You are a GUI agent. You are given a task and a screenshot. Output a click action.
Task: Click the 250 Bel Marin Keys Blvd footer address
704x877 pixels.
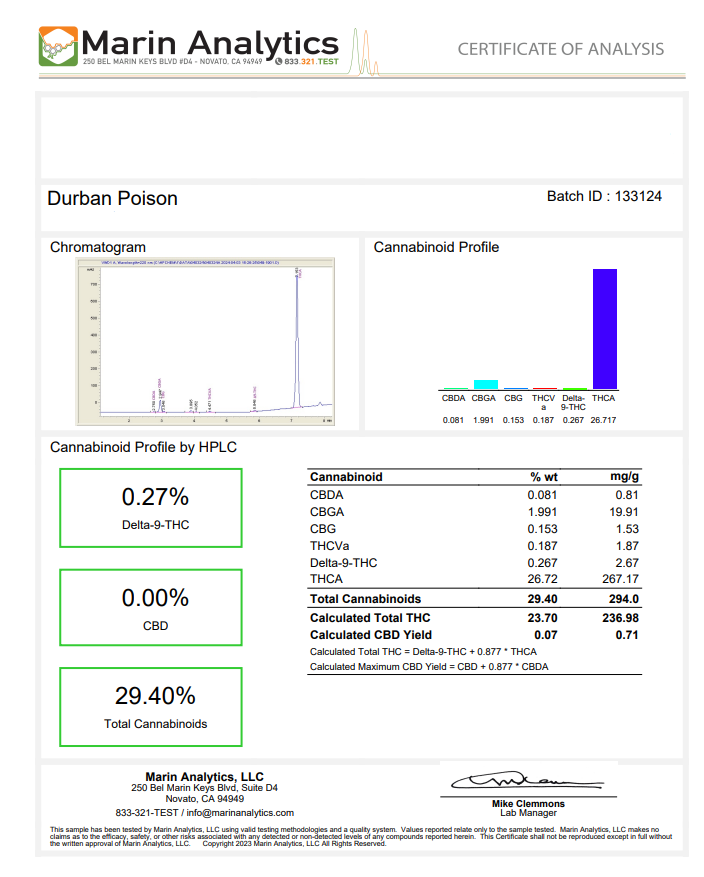[x=204, y=788]
